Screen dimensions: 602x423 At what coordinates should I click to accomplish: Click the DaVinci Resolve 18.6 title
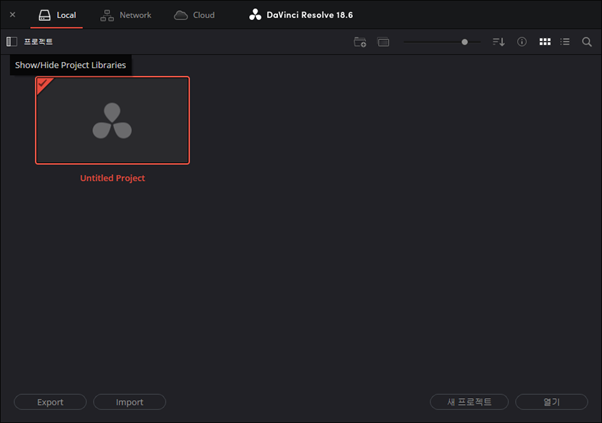[x=309, y=15]
